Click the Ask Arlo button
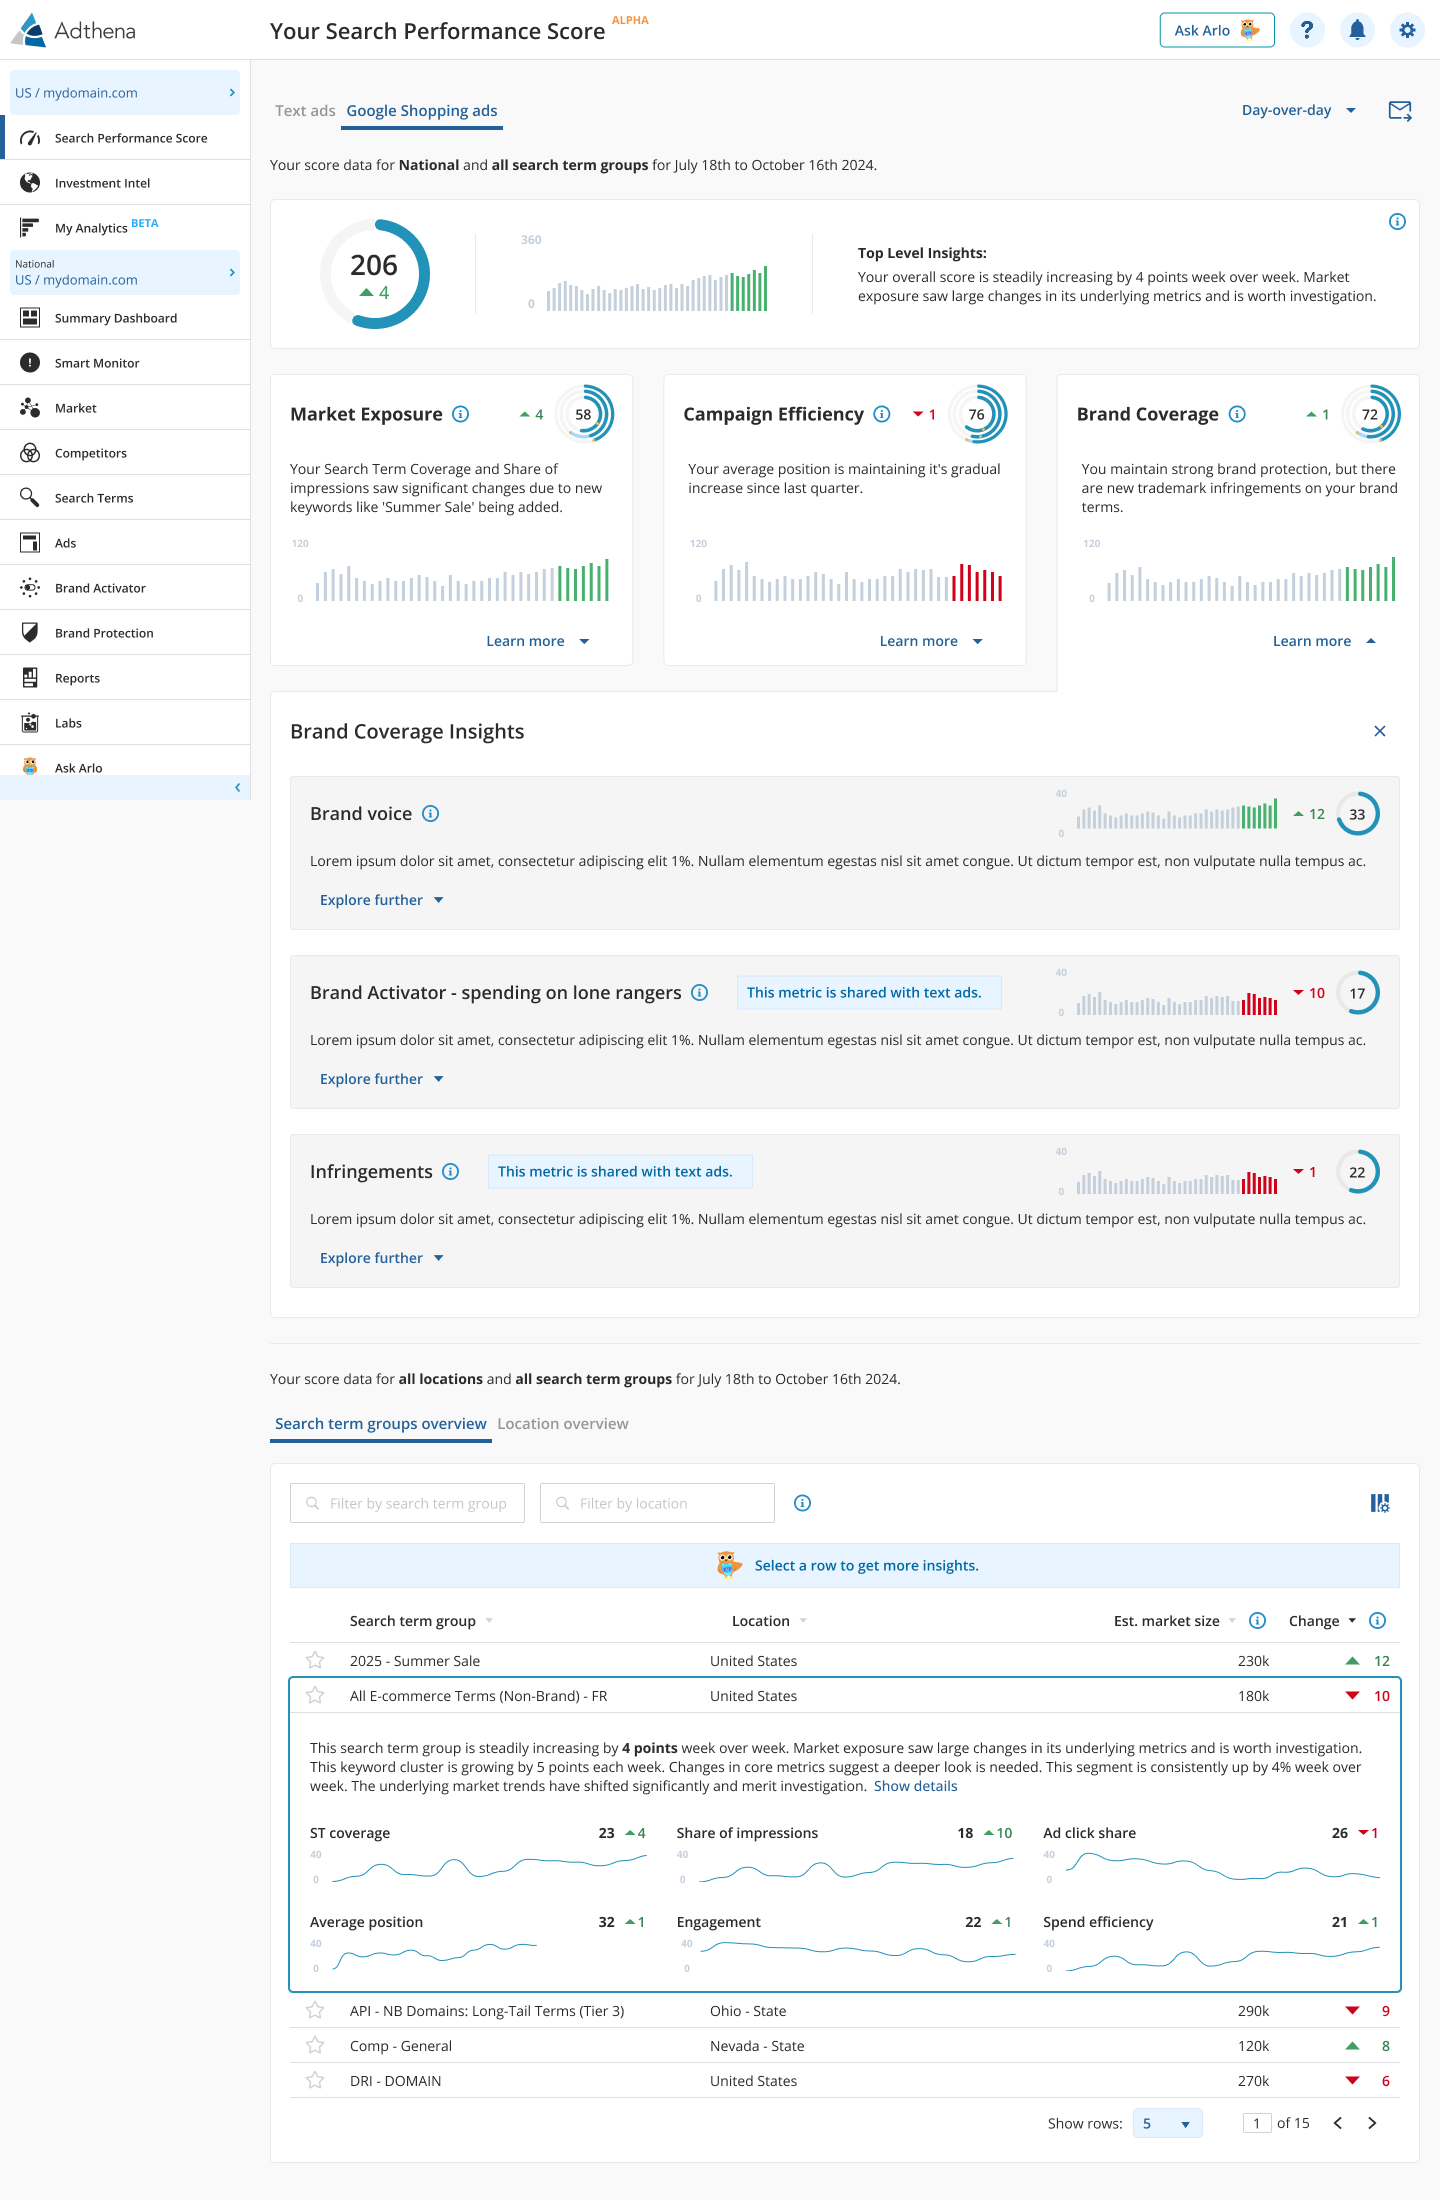This screenshot has width=1440, height=2200. click(1216, 30)
